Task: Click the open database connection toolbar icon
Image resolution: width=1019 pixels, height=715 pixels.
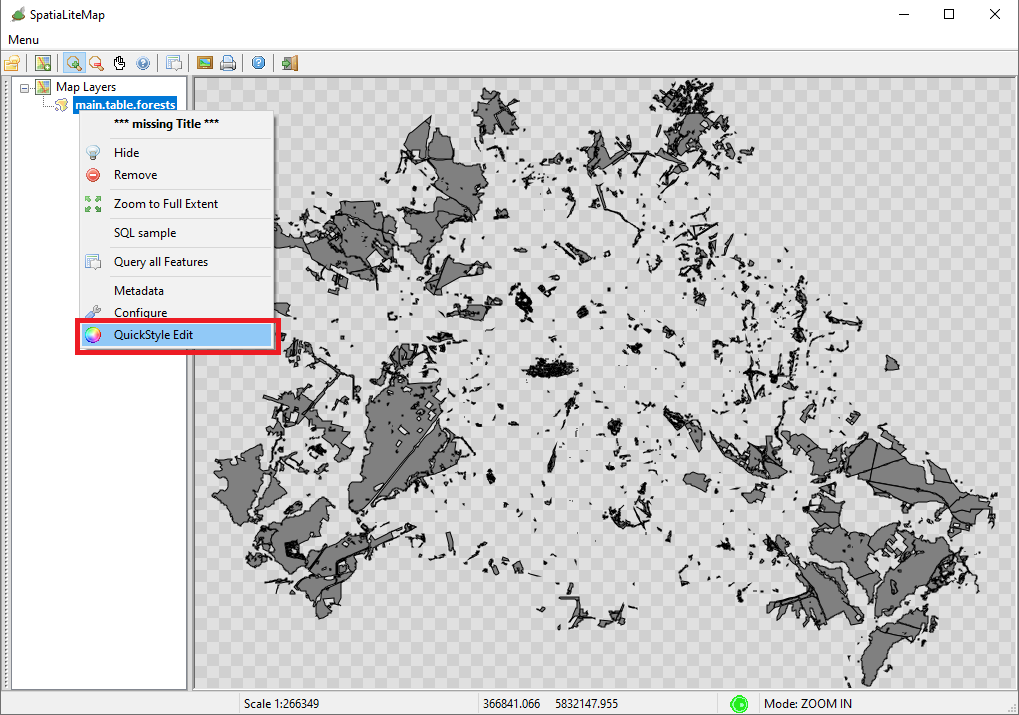Action: click(x=12, y=63)
